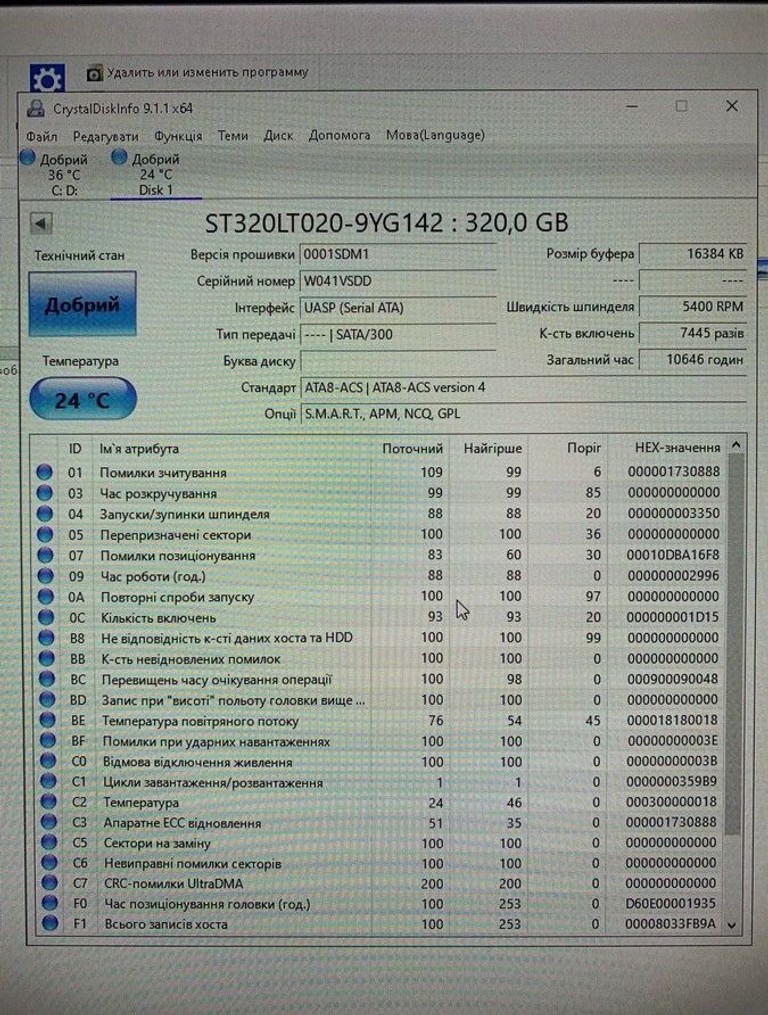The height and width of the screenshot is (1015, 768).
Task: Click the Опції field S.M.A.R.T., APM, NCQ, GPL
Action: pyautogui.click(x=523, y=414)
